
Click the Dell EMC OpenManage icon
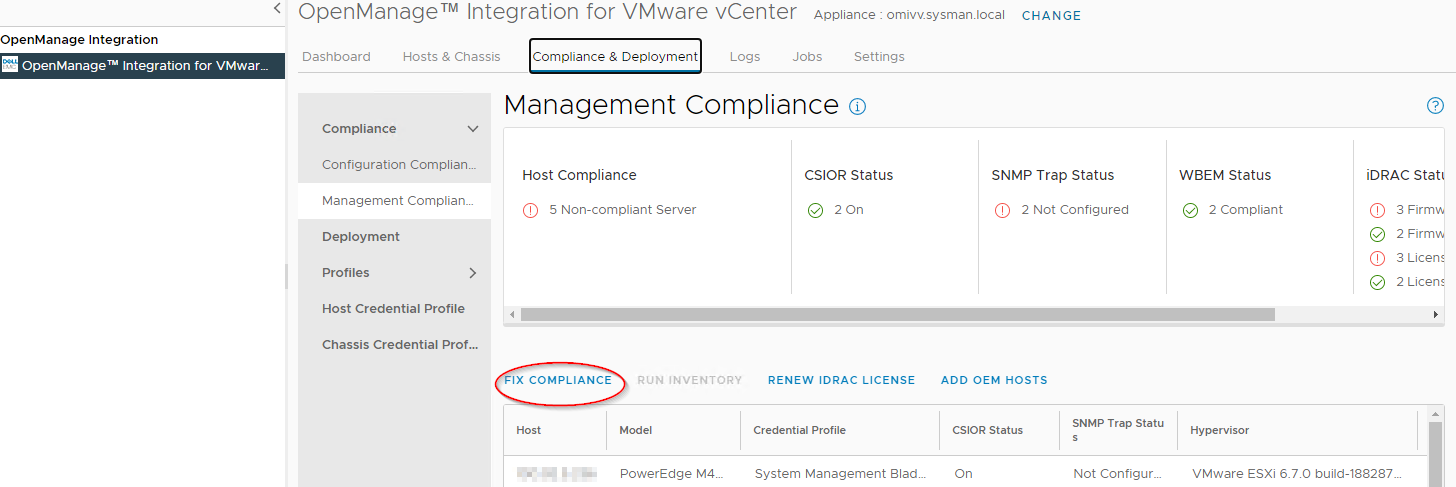10,65
